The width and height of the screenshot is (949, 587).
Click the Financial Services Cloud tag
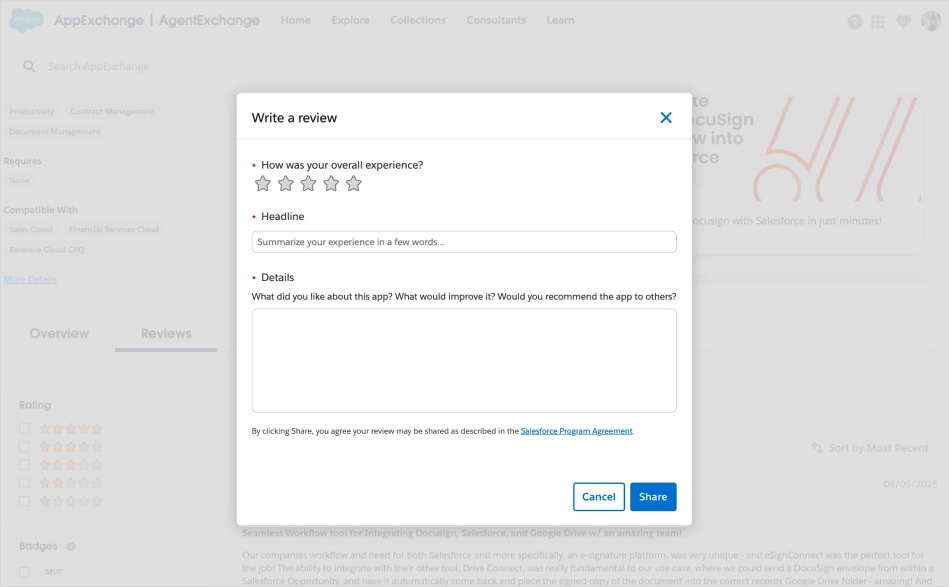click(114, 229)
